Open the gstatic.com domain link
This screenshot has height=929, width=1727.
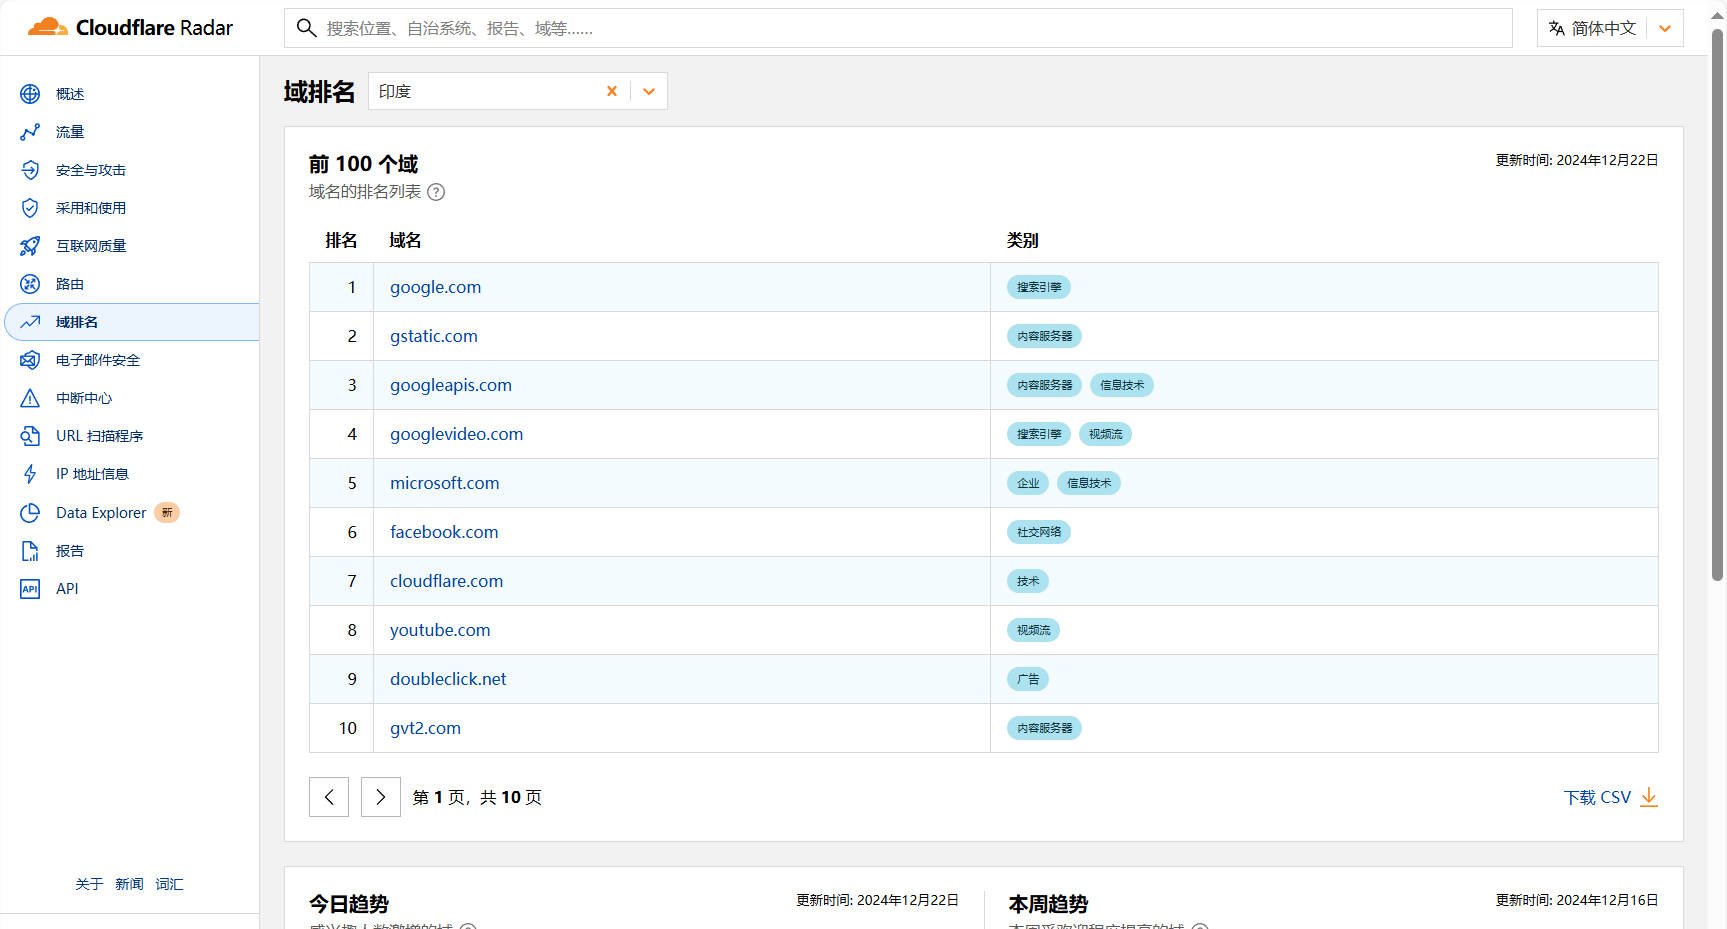coord(434,336)
